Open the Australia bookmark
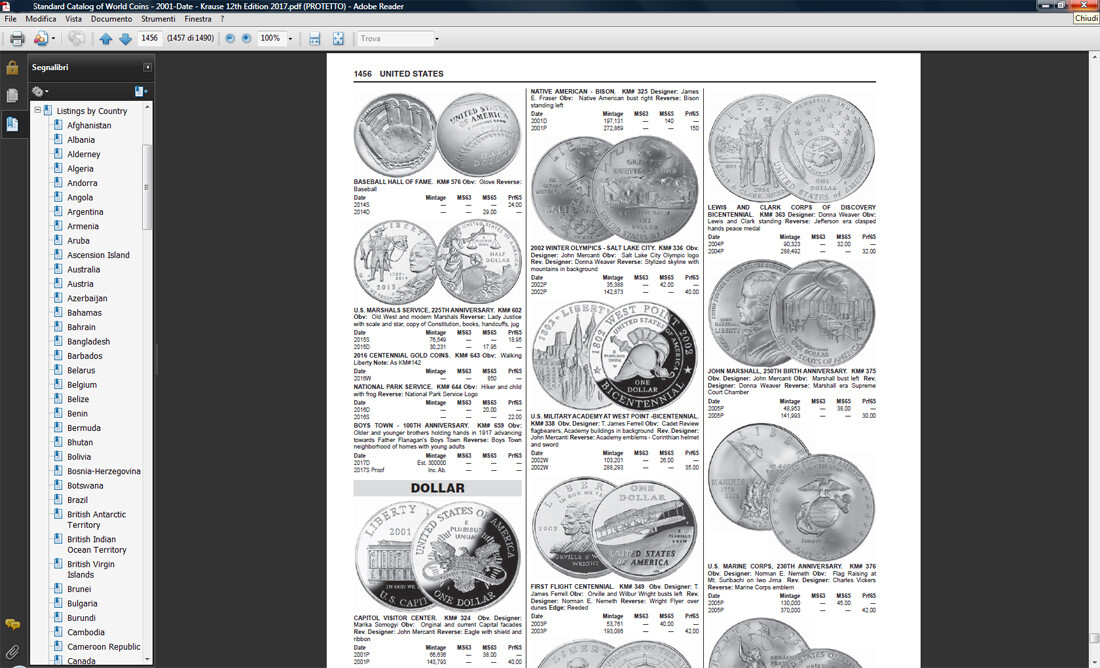Screen dimensions: 1100x668 click(83, 269)
